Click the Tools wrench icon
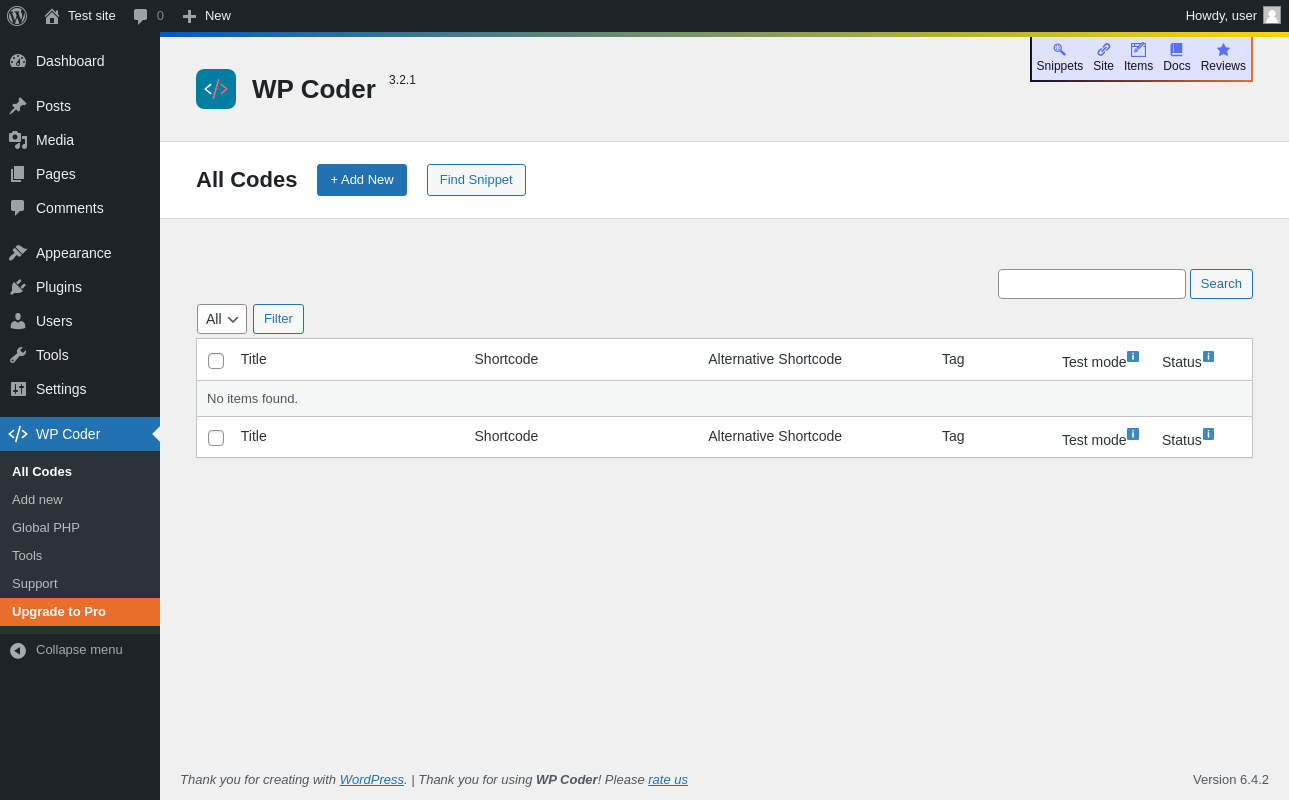The height and width of the screenshot is (800, 1289). [18, 355]
